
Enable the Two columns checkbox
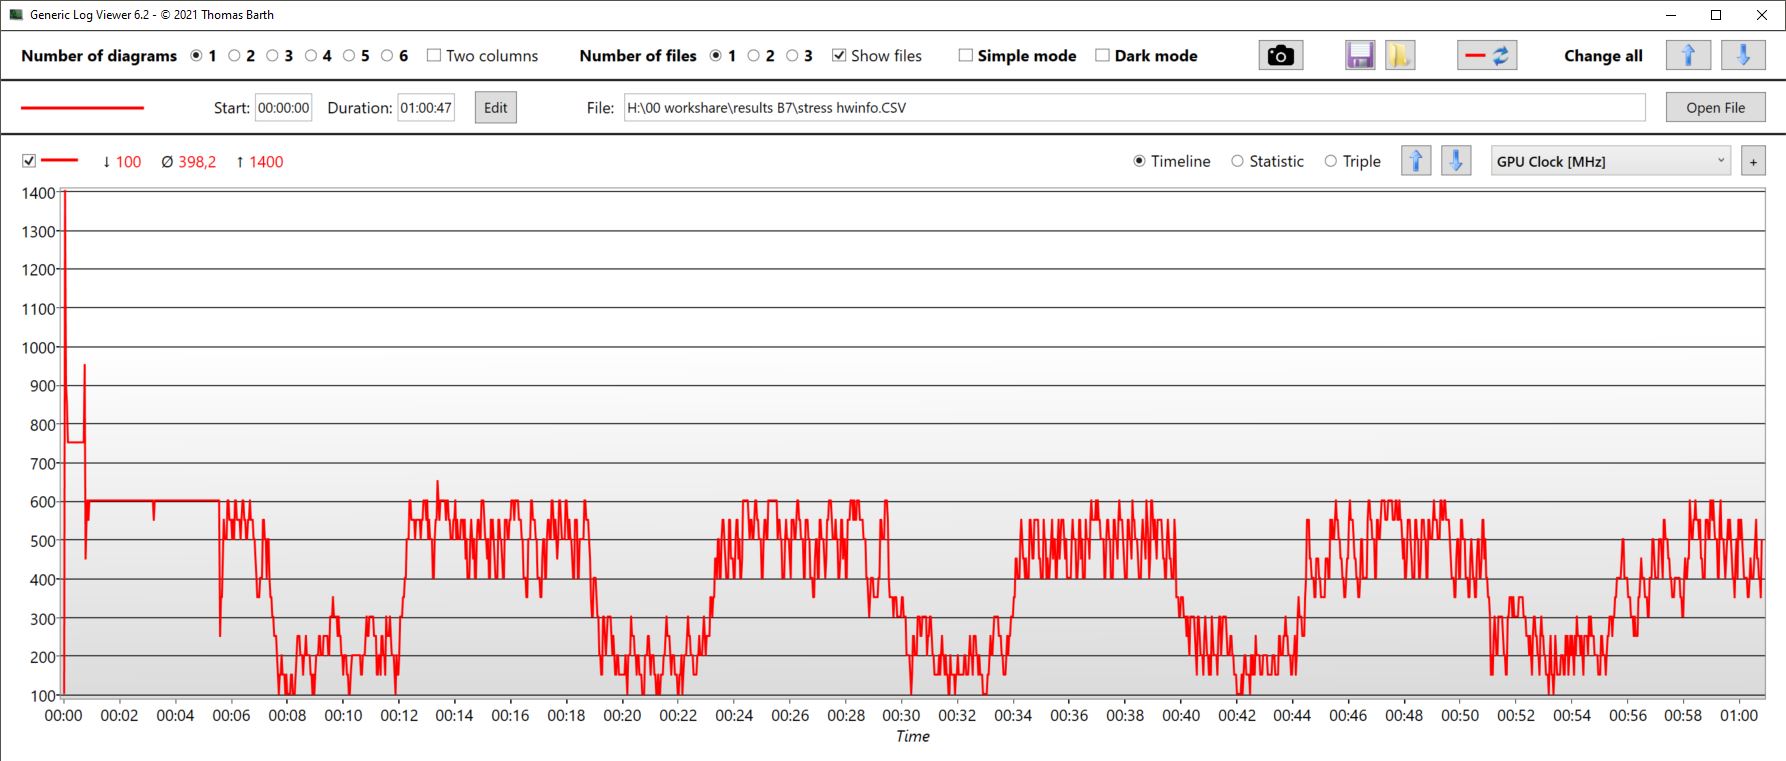(434, 56)
